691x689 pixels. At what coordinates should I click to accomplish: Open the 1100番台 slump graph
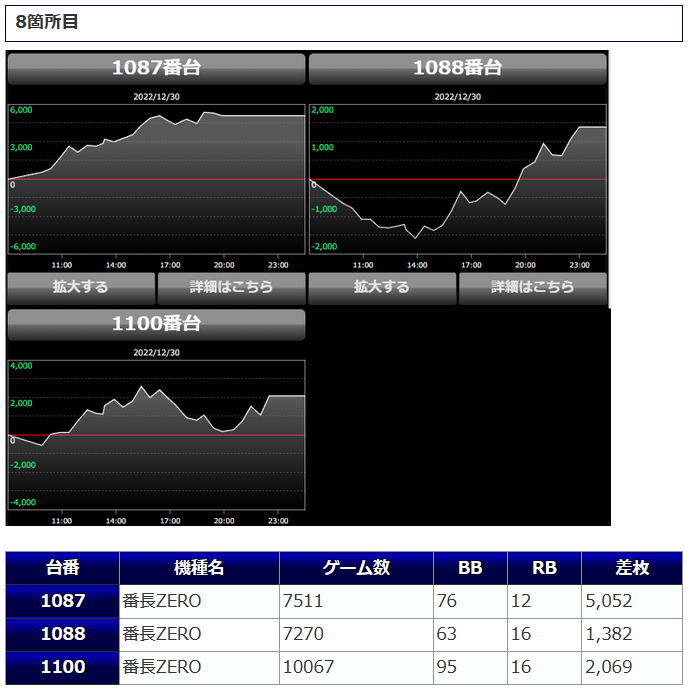point(156,435)
